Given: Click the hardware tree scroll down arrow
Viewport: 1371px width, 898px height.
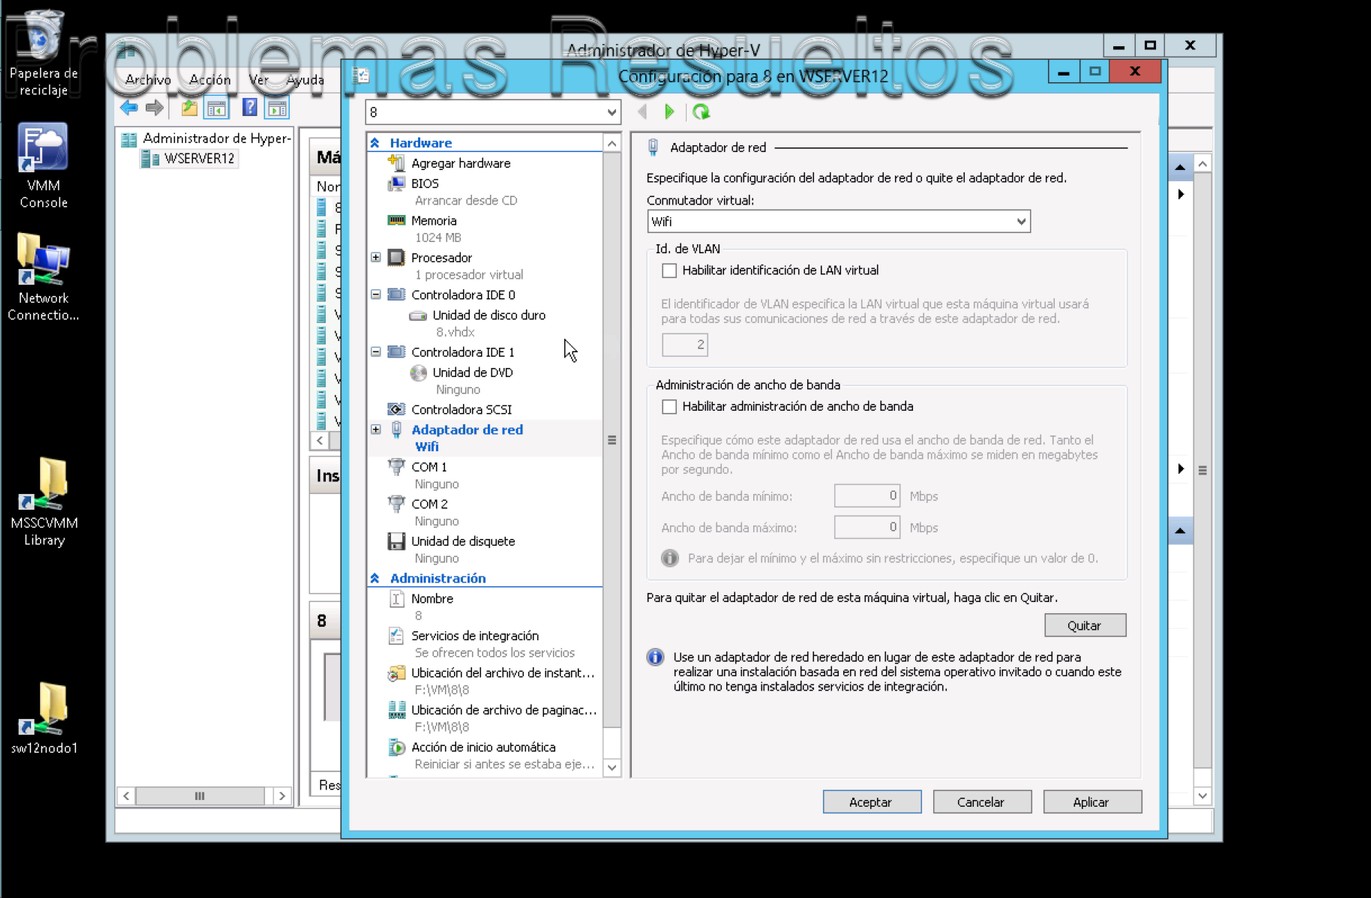Looking at the screenshot, I should click(x=612, y=768).
